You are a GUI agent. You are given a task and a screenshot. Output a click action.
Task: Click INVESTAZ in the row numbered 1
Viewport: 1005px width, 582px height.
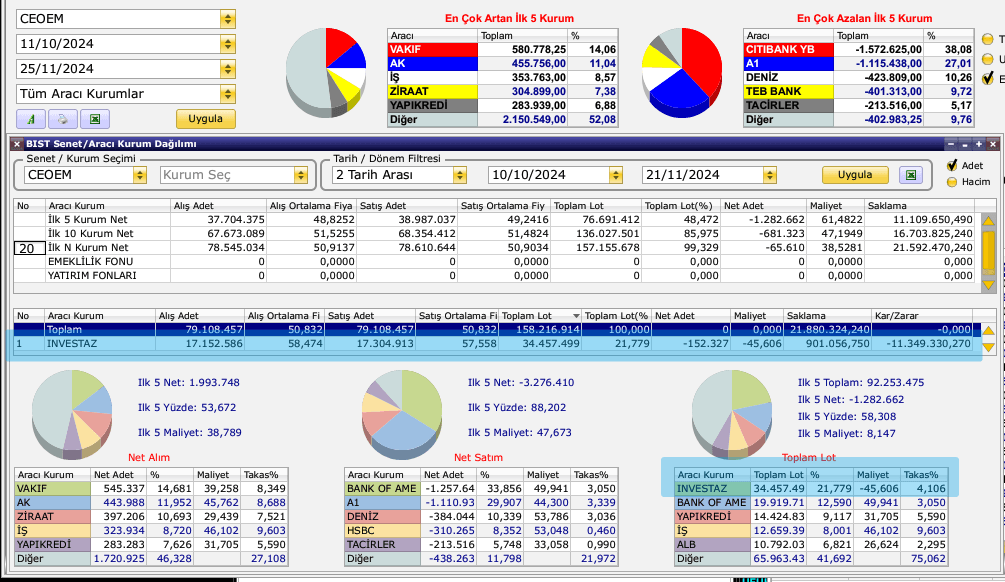pos(72,344)
